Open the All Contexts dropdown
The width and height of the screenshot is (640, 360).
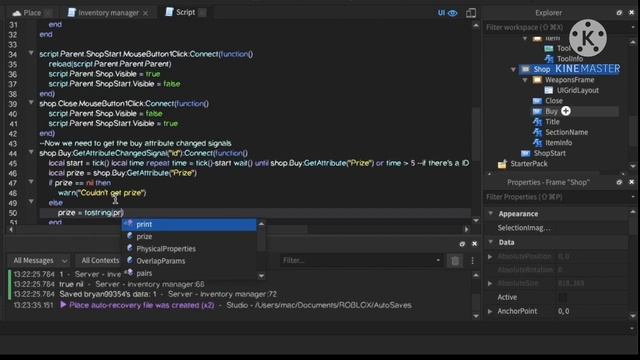click(x=100, y=260)
